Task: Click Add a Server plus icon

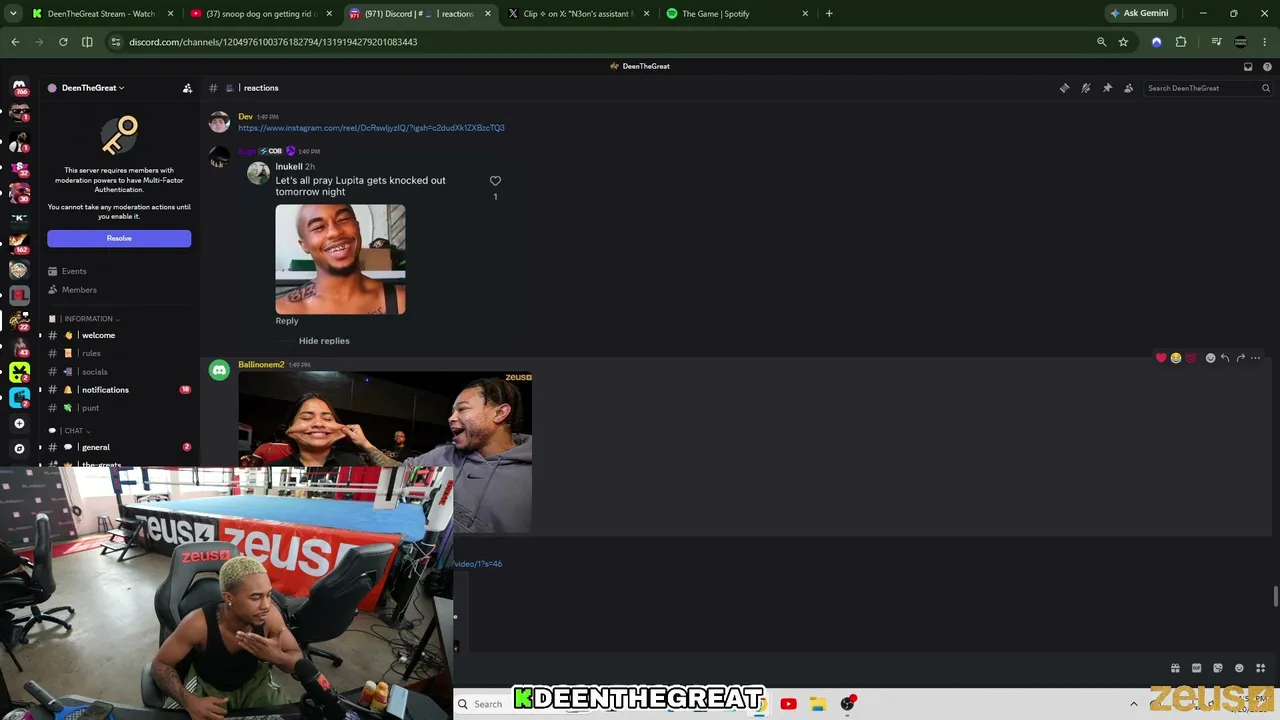Action: [x=19, y=423]
